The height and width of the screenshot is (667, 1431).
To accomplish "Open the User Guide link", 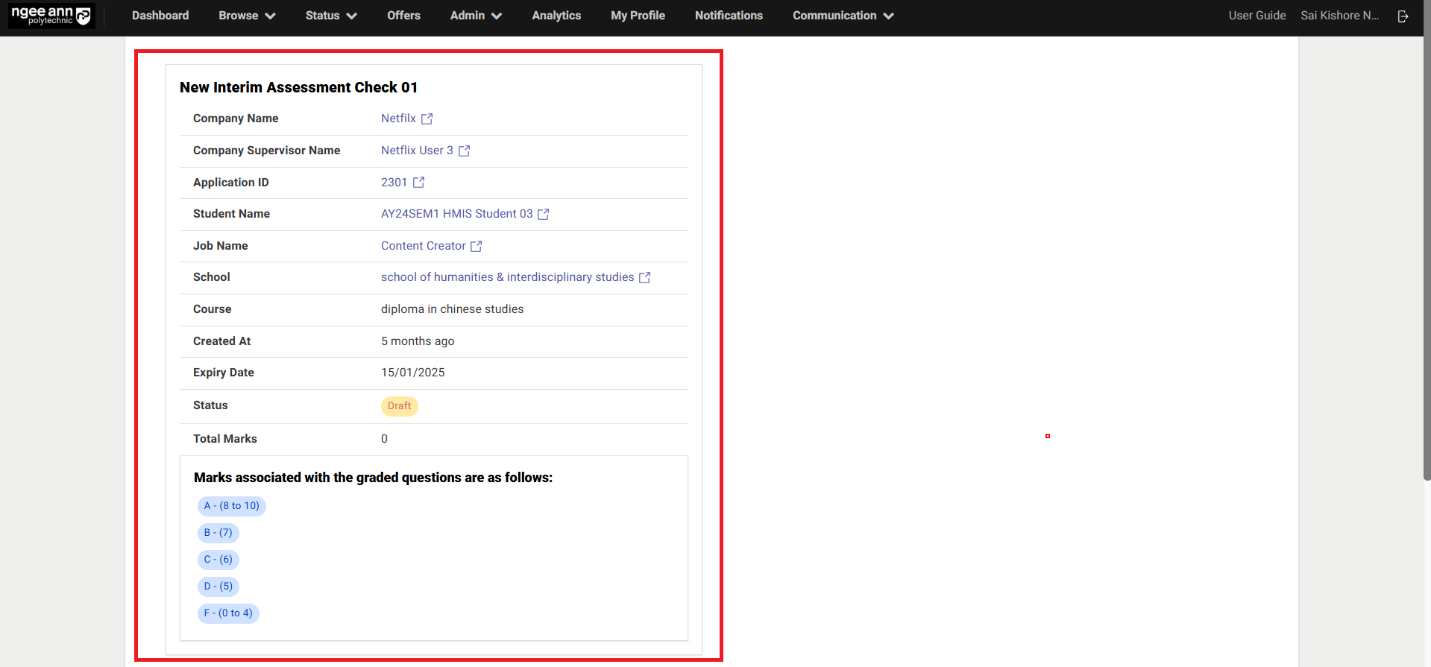I will point(1257,15).
